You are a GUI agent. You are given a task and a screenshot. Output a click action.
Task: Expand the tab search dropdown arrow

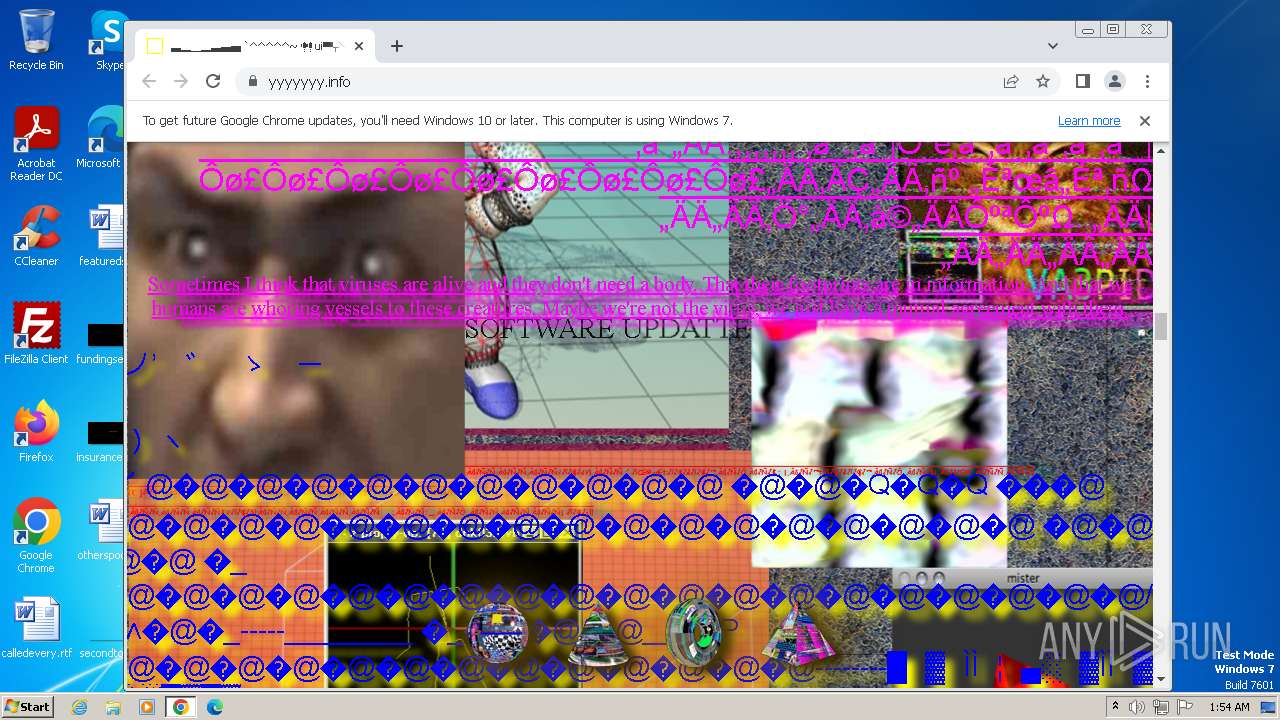1053,46
